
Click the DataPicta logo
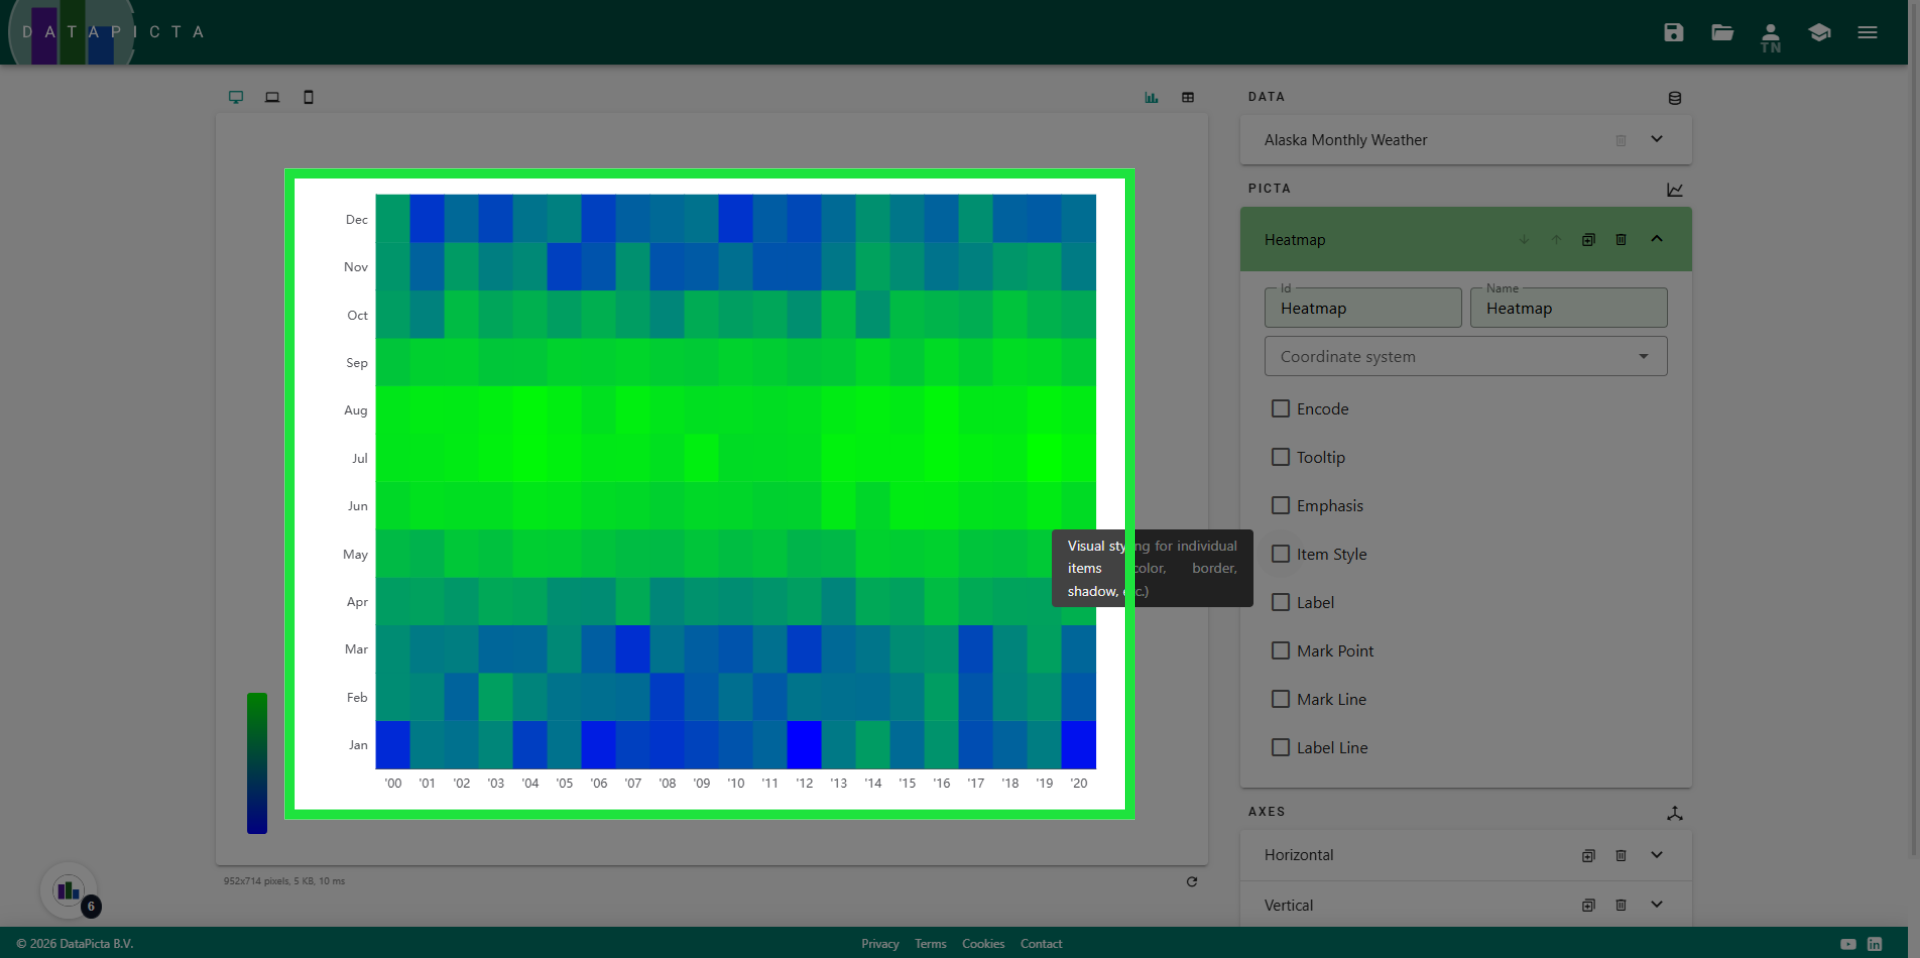click(x=105, y=32)
